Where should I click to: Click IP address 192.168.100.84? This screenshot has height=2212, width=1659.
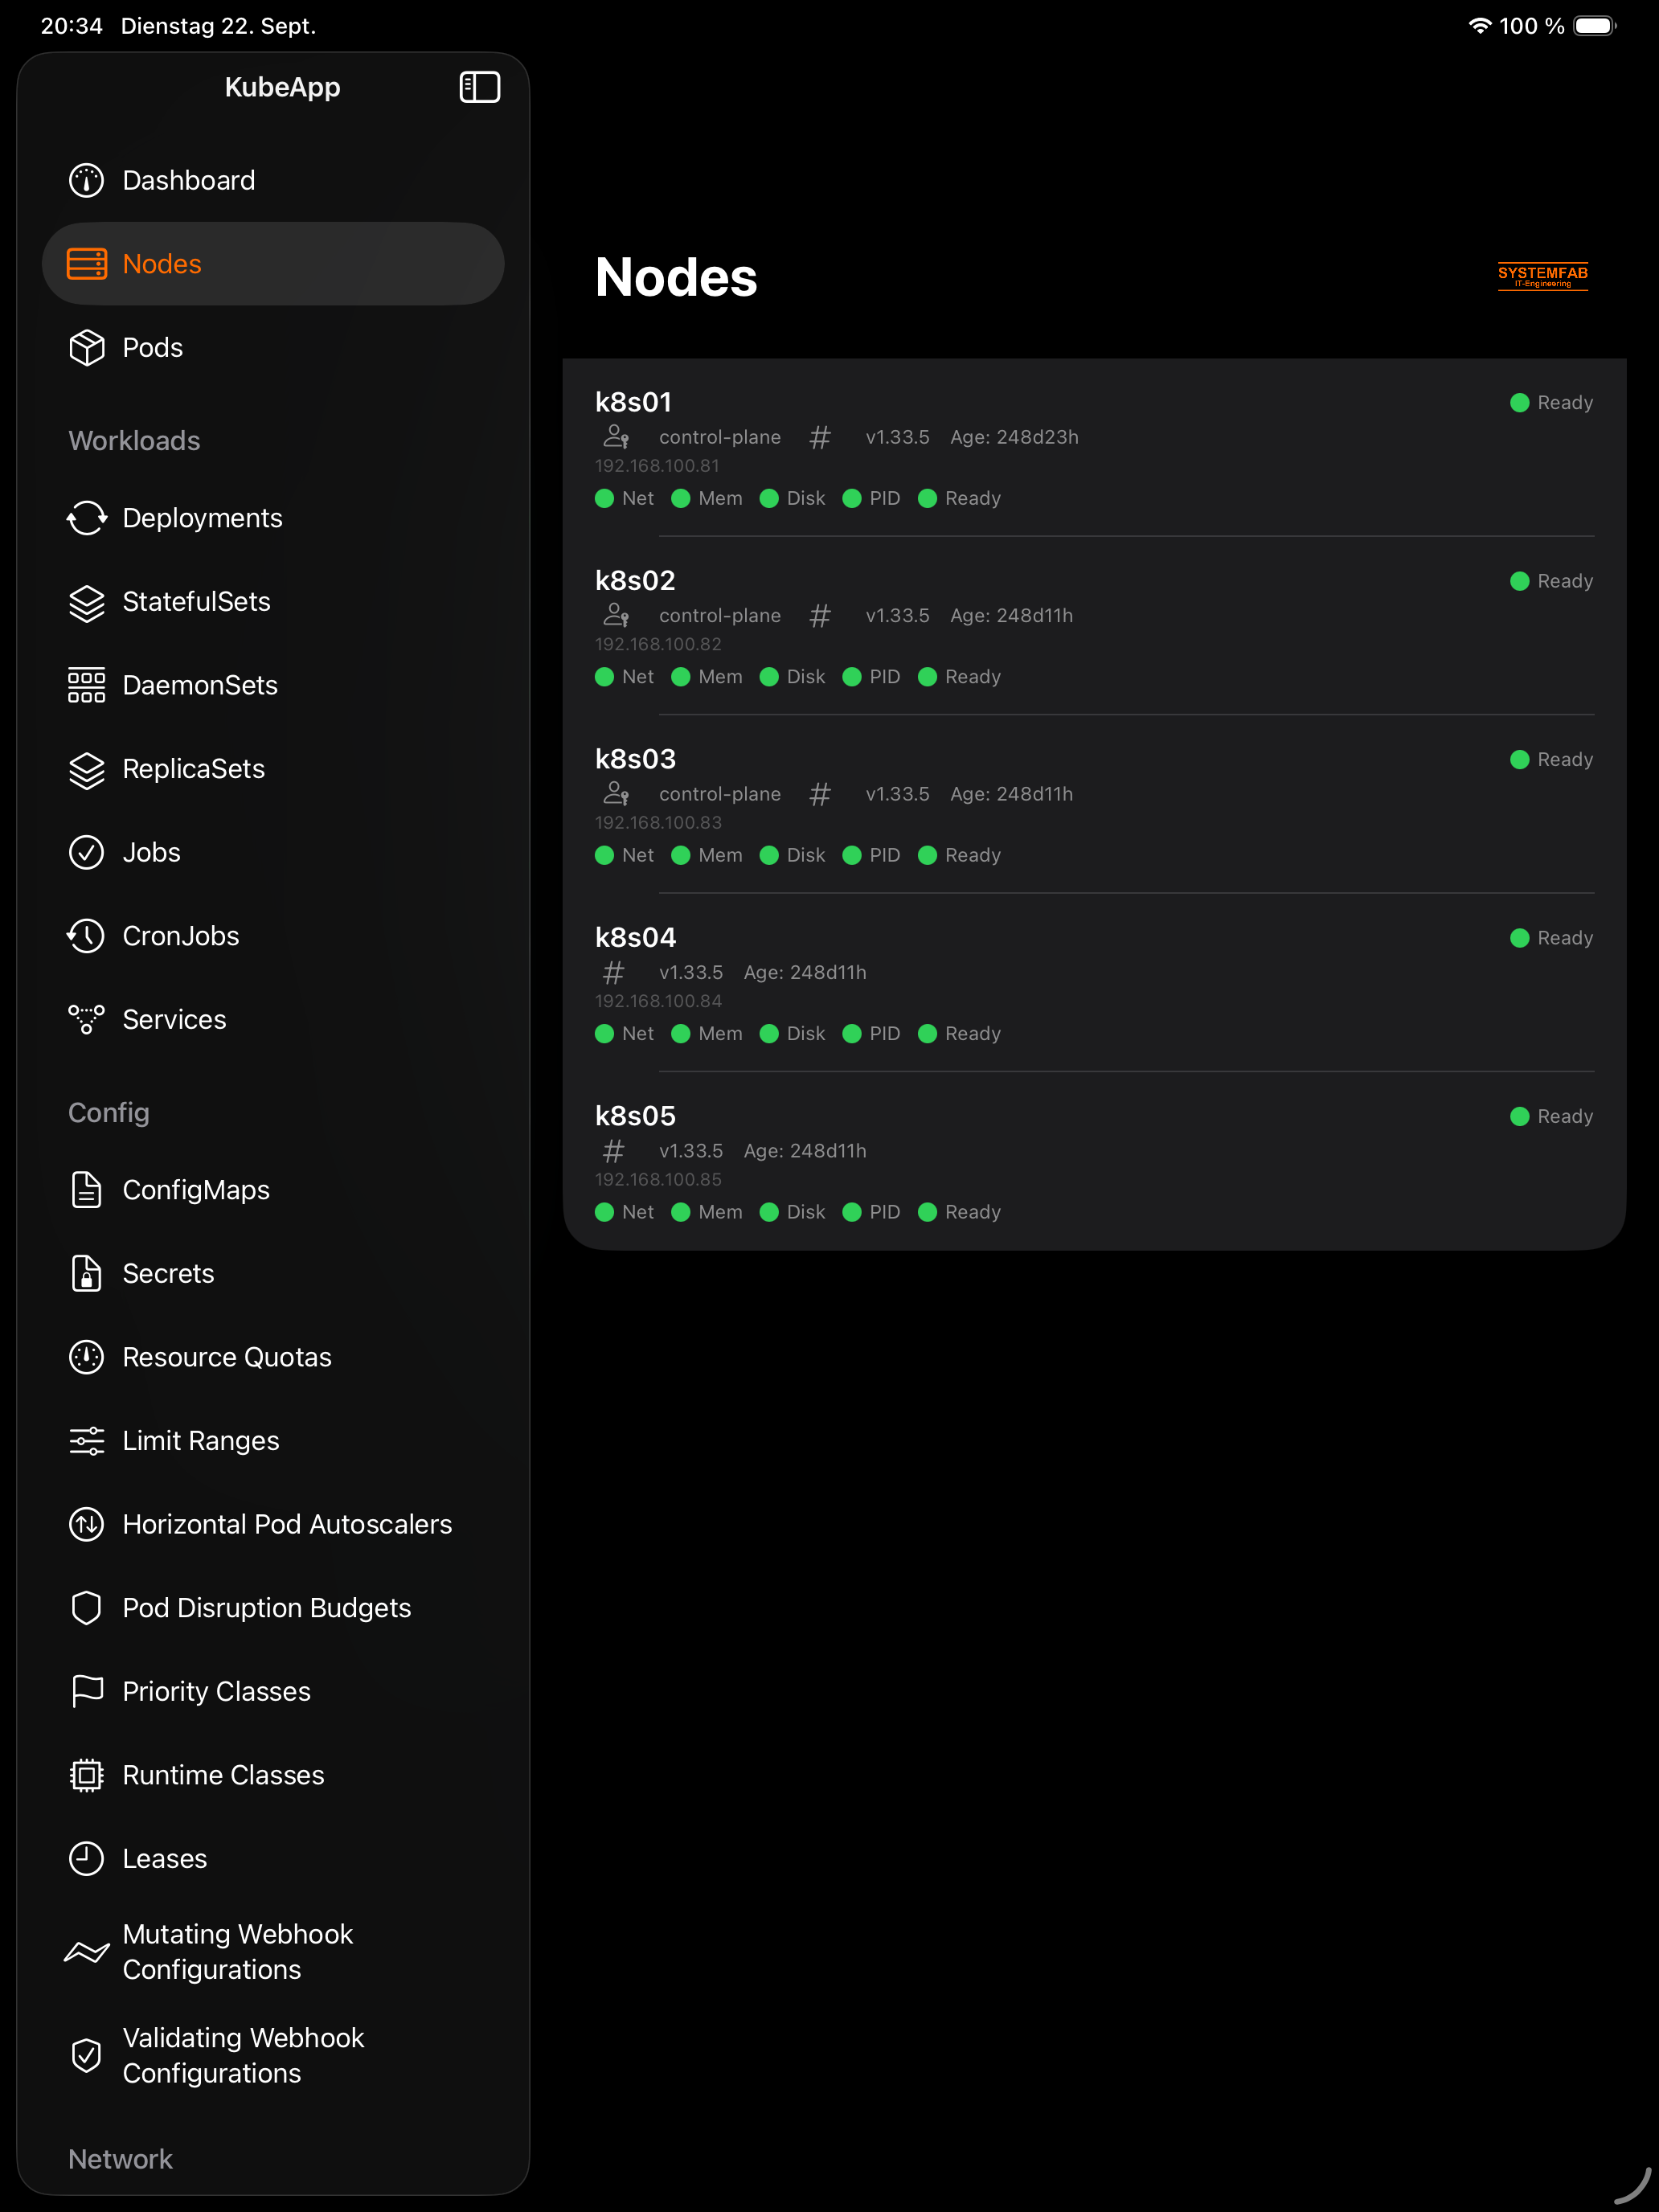pos(658,1001)
